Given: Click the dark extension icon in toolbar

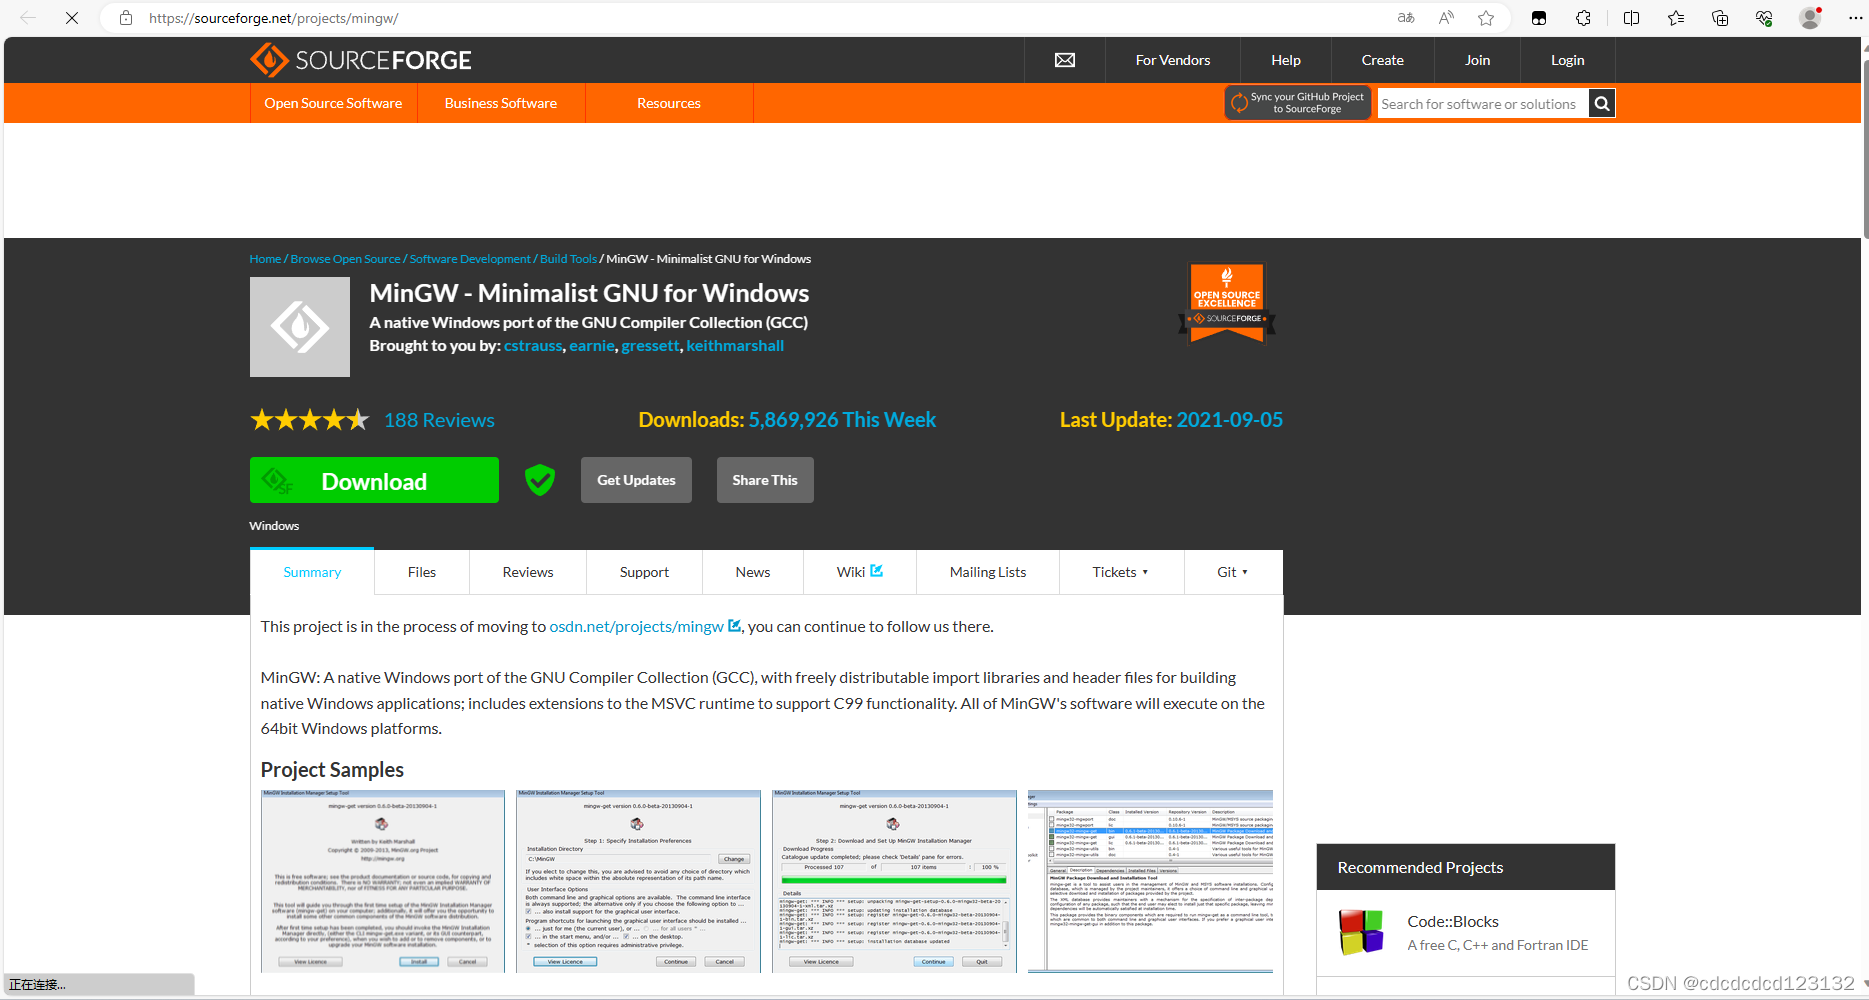Looking at the screenshot, I should coord(1539,18).
